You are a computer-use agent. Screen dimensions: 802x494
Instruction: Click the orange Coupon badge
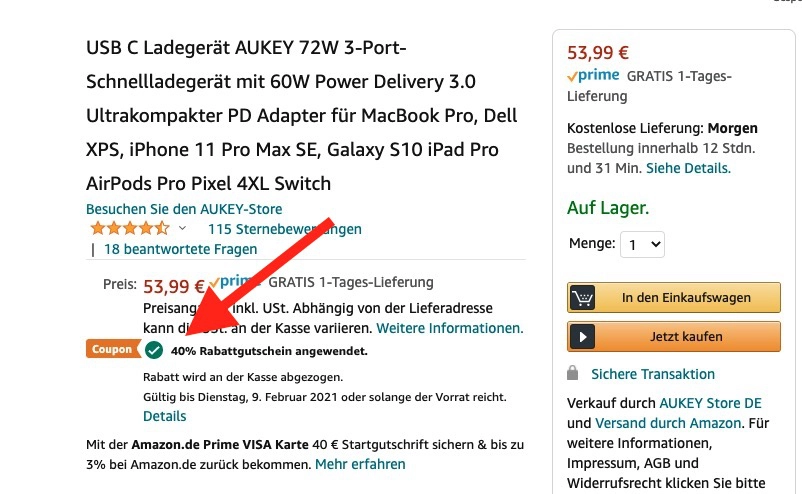click(113, 350)
